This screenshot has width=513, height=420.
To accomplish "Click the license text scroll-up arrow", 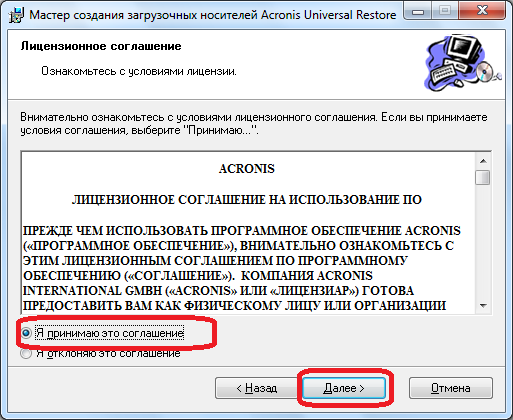I will 483,161.
